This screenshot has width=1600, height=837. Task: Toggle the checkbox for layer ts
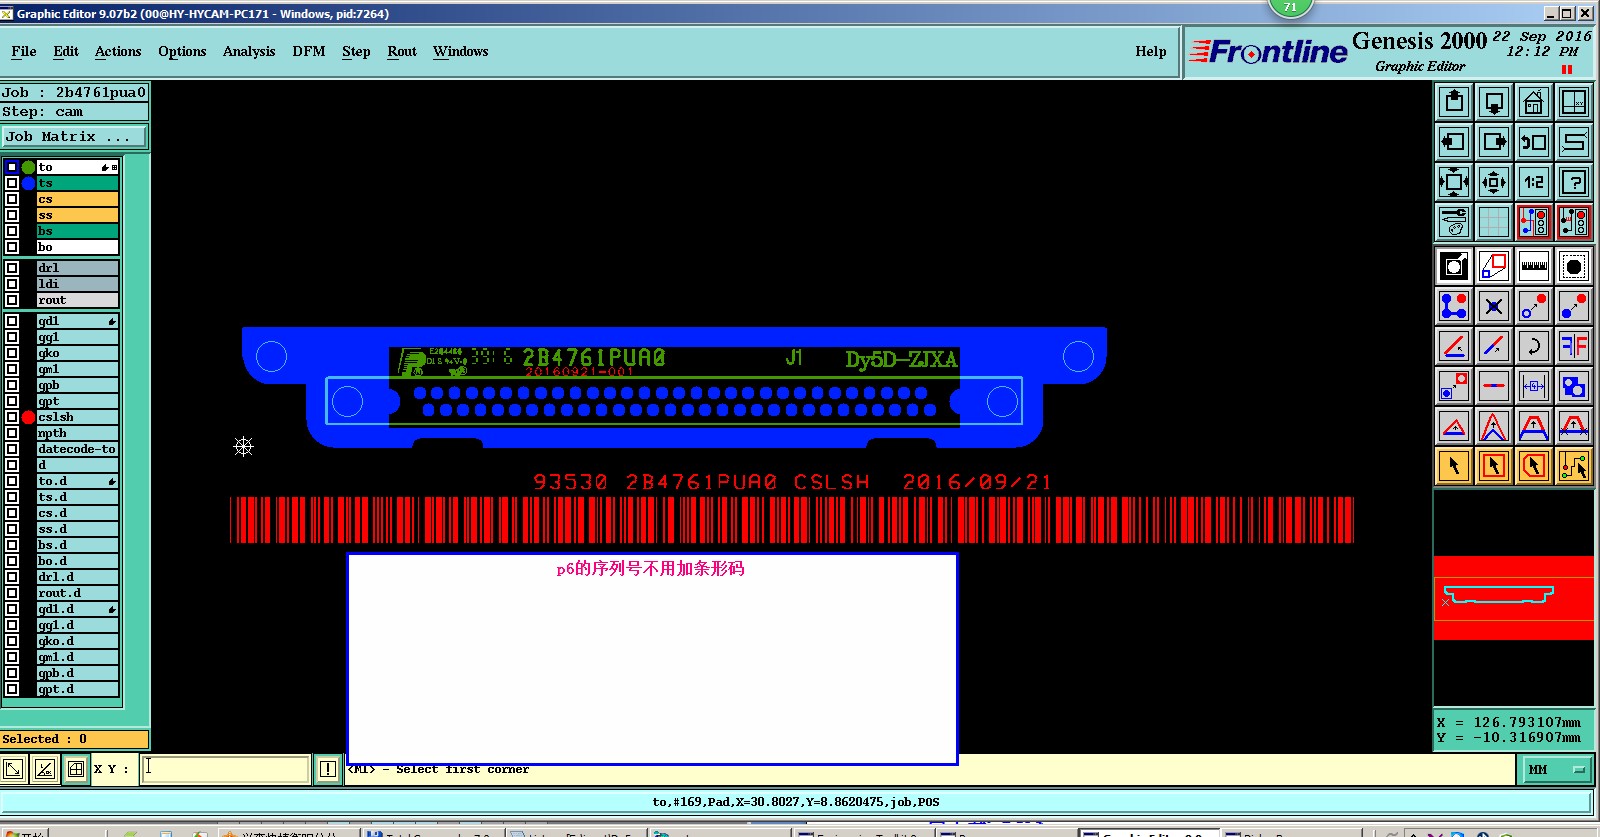12,183
